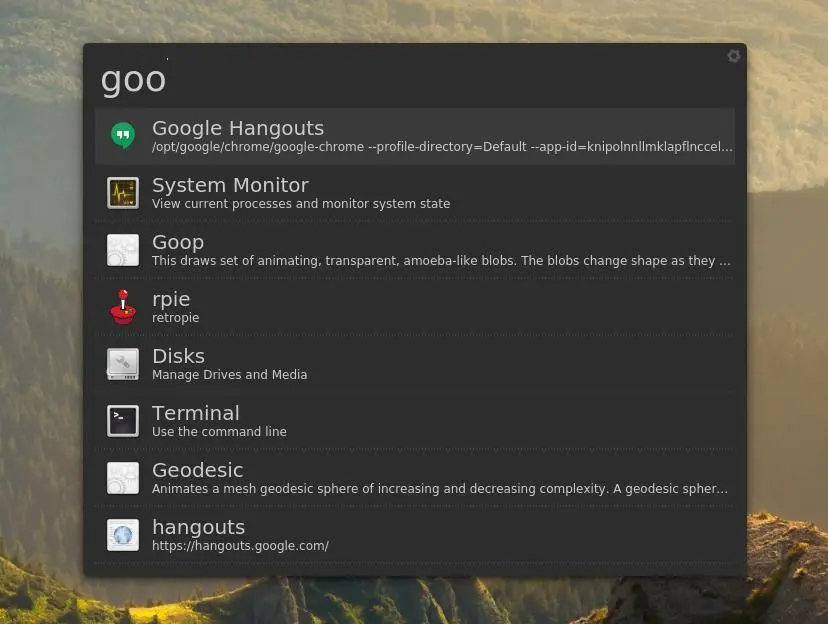828x624 pixels.
Task: Click the google-chrome command path text
Action: tap(443, 147)
